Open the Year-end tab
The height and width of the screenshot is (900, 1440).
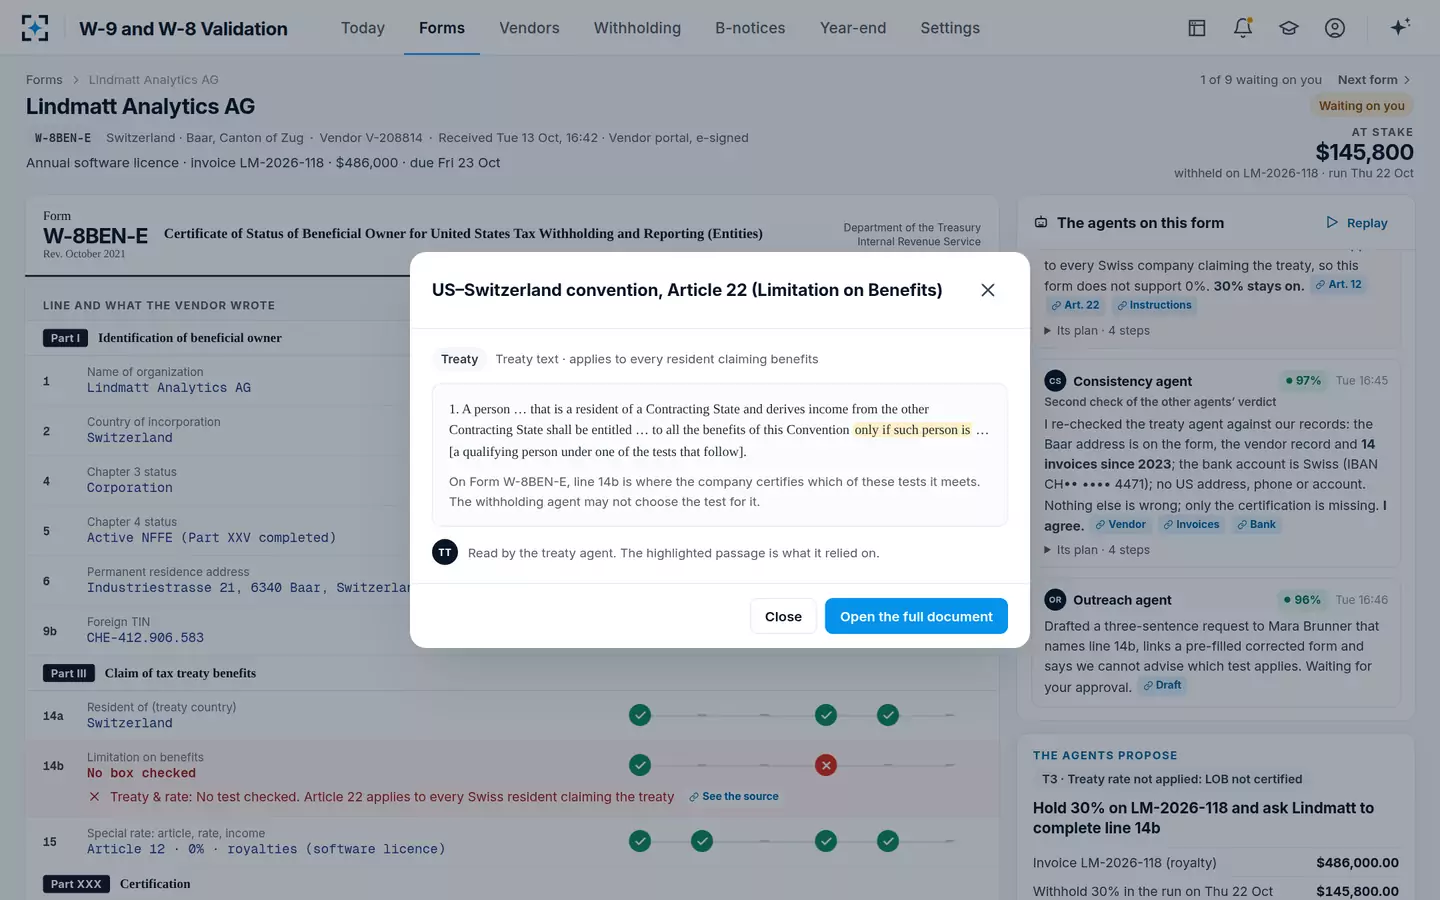pyautogui.click(x=853, y=28)
